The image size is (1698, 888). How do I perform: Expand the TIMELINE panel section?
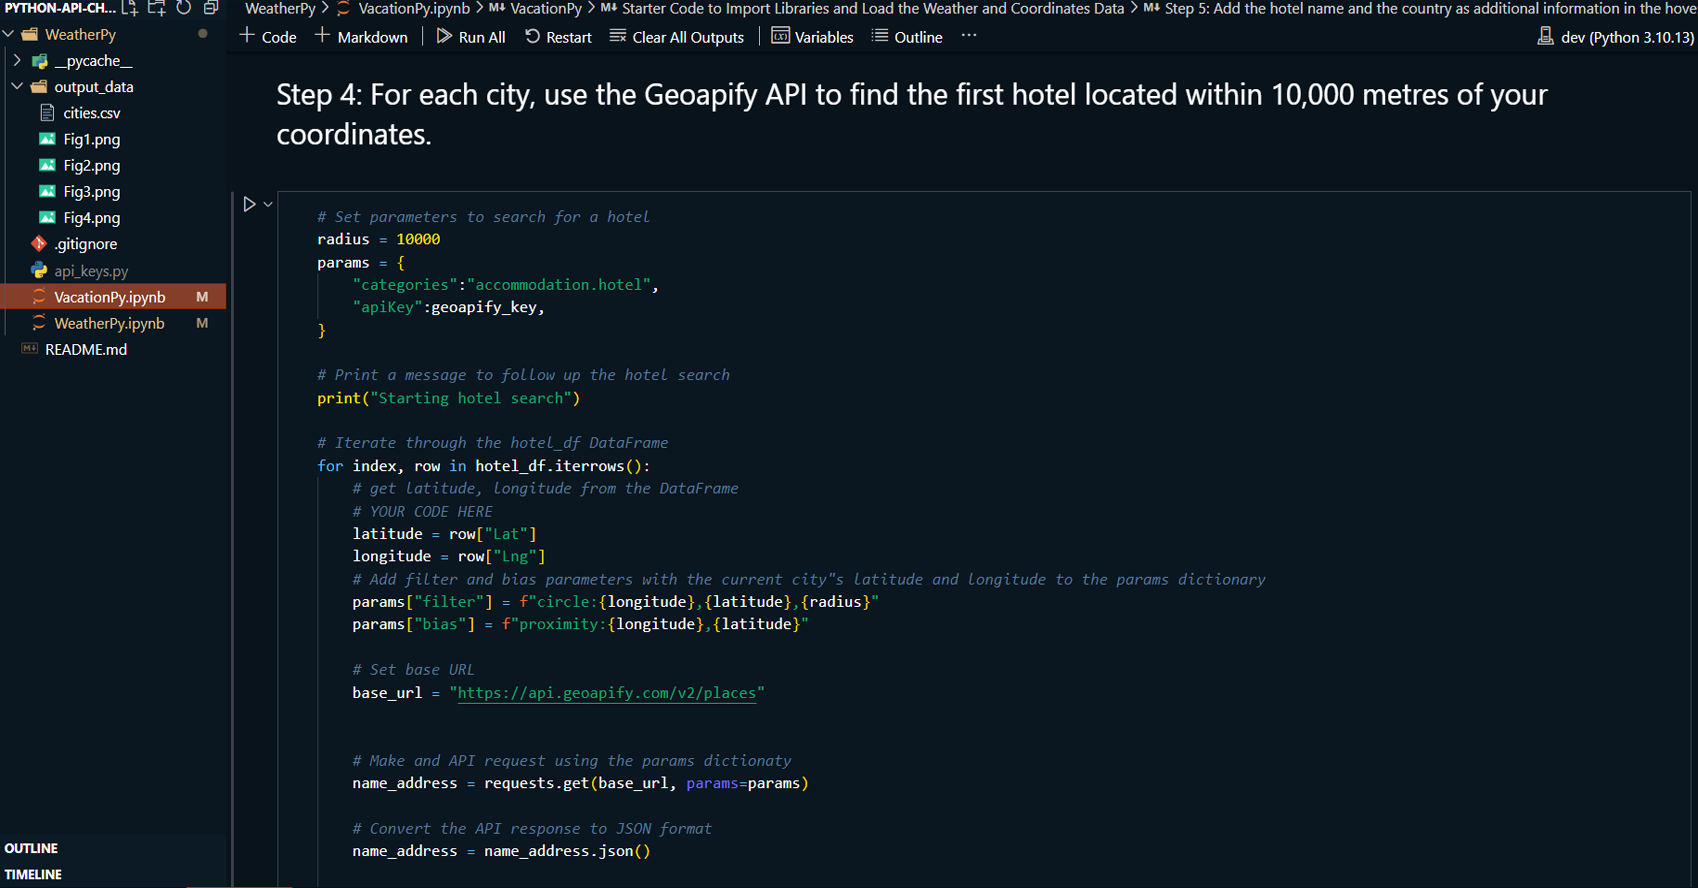point(33,874)
